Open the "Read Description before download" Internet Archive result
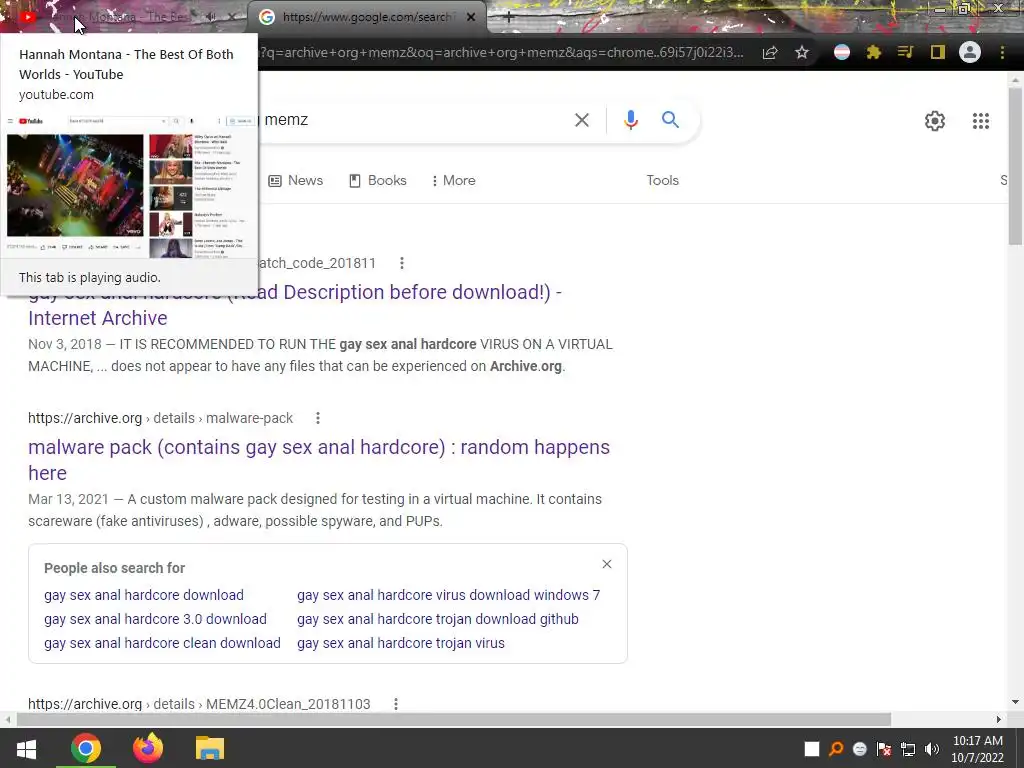 295,305
